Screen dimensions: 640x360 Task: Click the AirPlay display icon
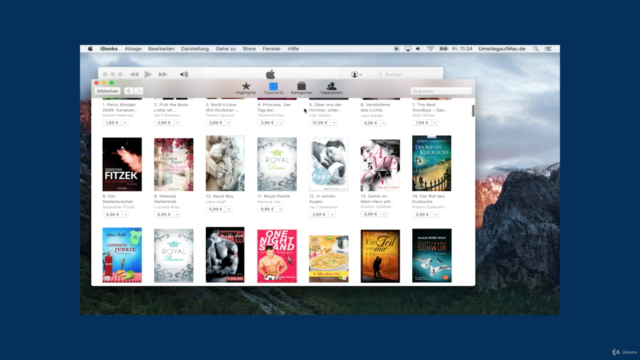coord(408,49)
